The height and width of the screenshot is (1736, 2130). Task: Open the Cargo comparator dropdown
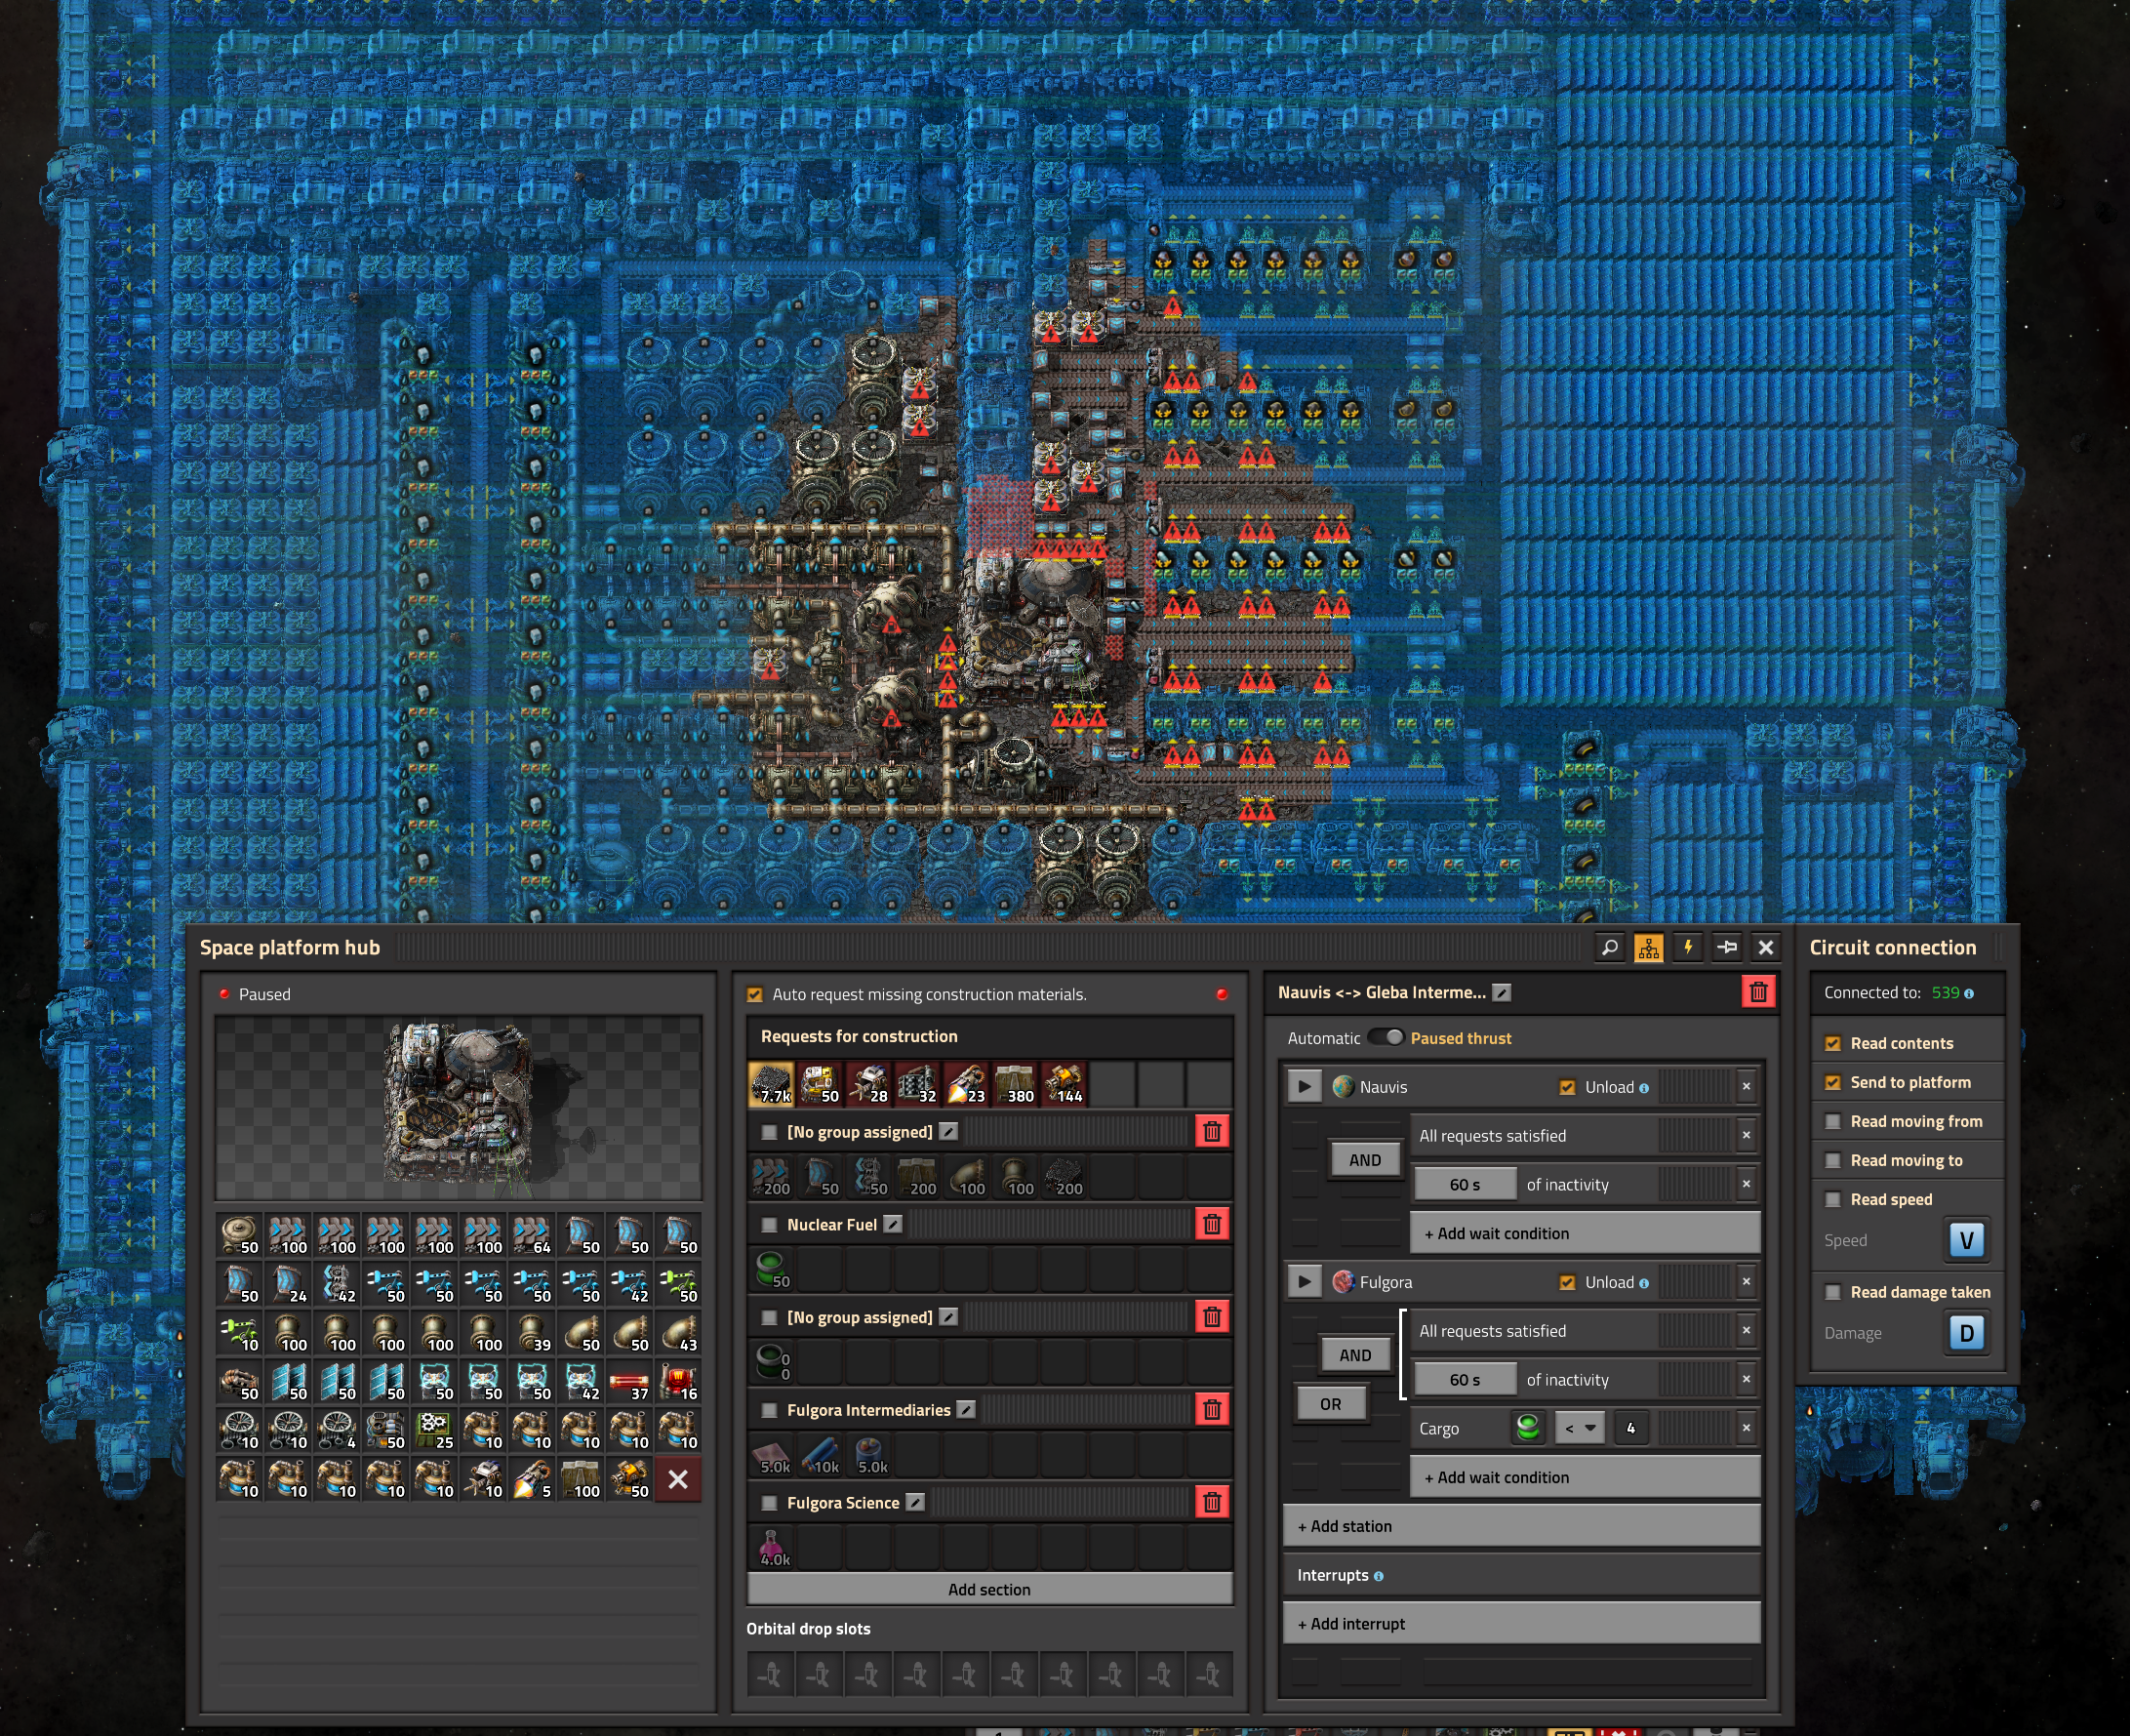(1580, 1428)
